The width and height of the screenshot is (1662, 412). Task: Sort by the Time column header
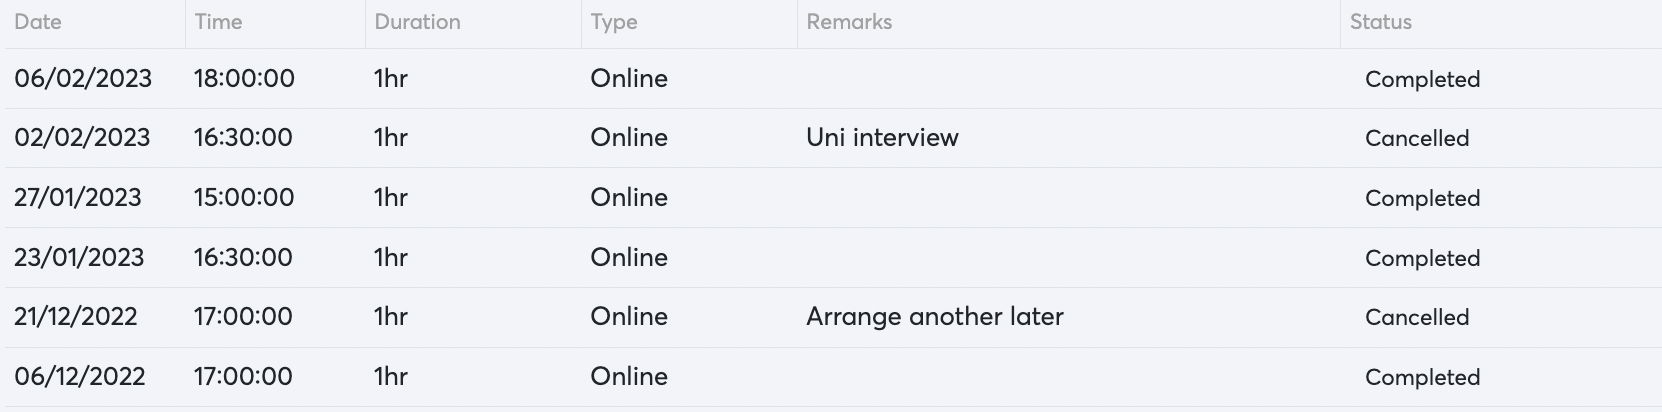pyautogui.click(x=218, y=22)
